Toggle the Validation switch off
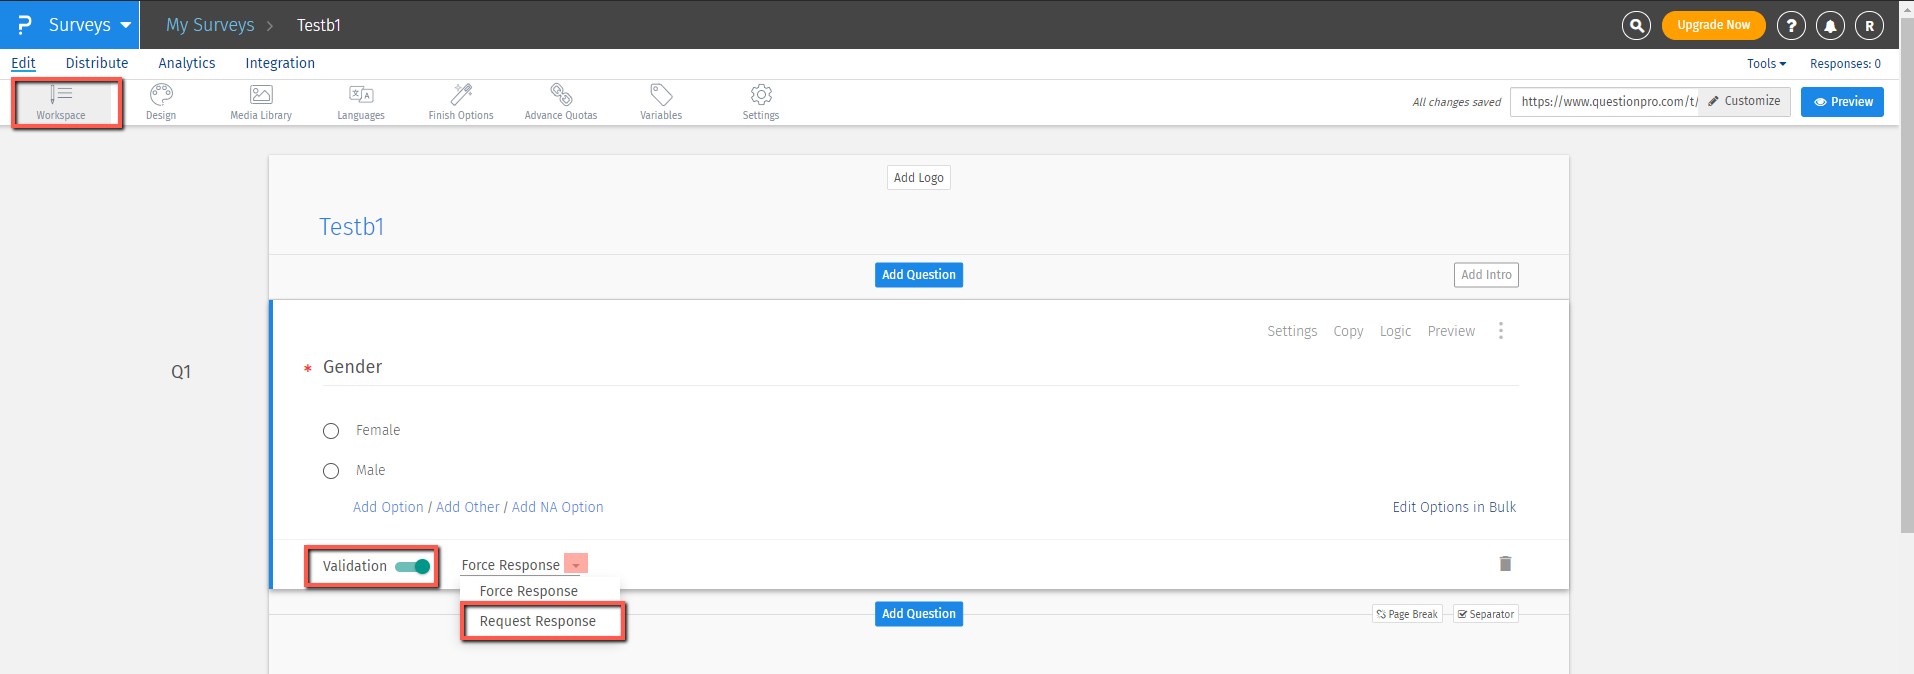 pos(413,567)
